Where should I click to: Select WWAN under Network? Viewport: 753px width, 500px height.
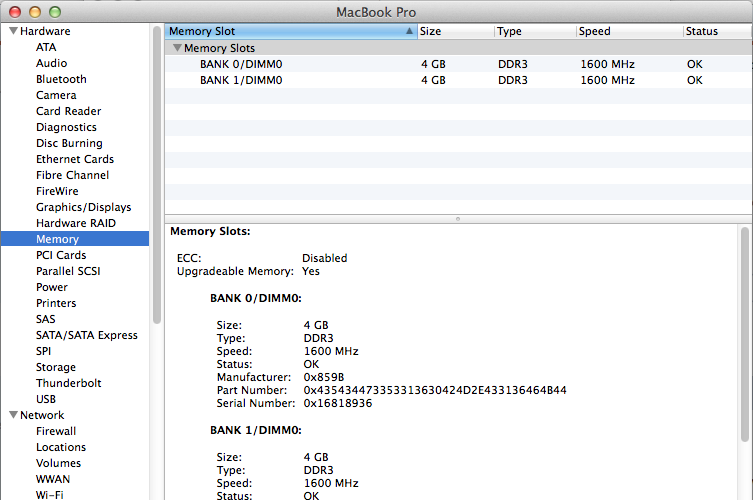click(53, 479)
